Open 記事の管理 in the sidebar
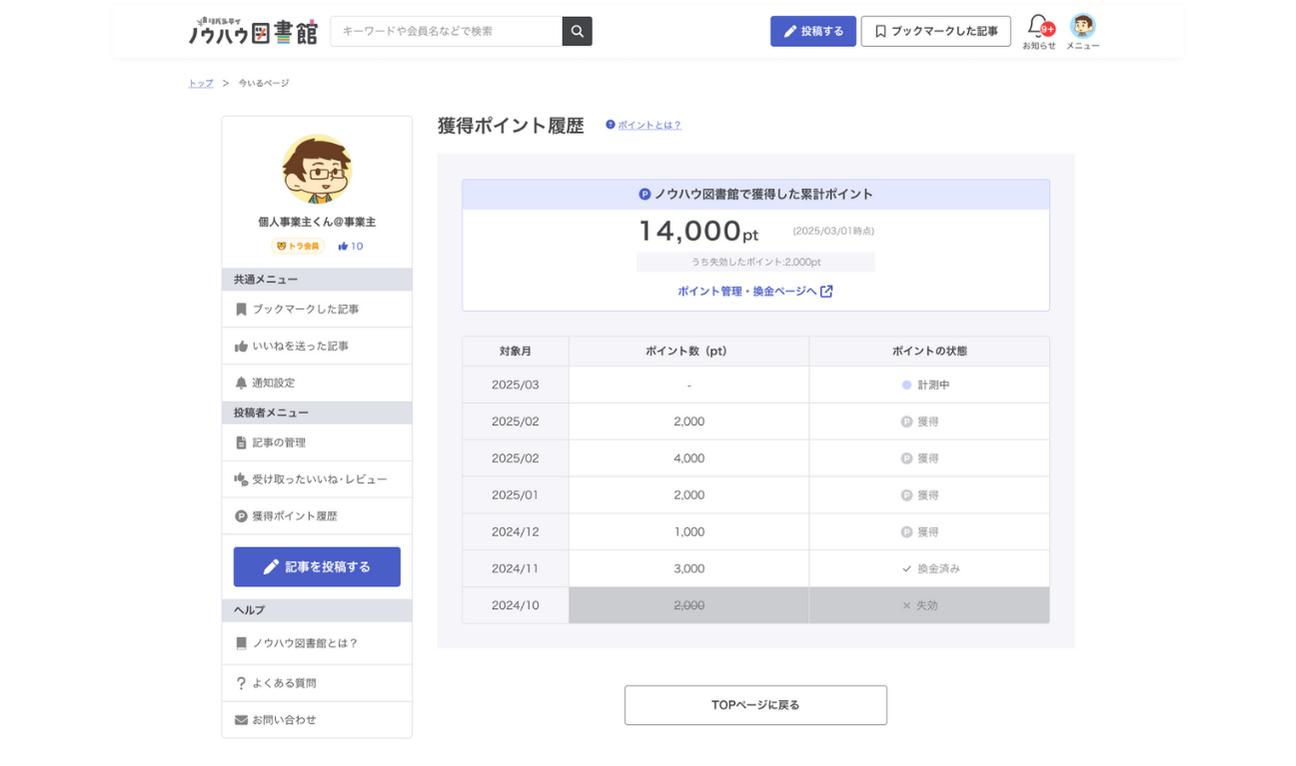Viewport: 1296px width, 766px height. click(x=278, y=443)
